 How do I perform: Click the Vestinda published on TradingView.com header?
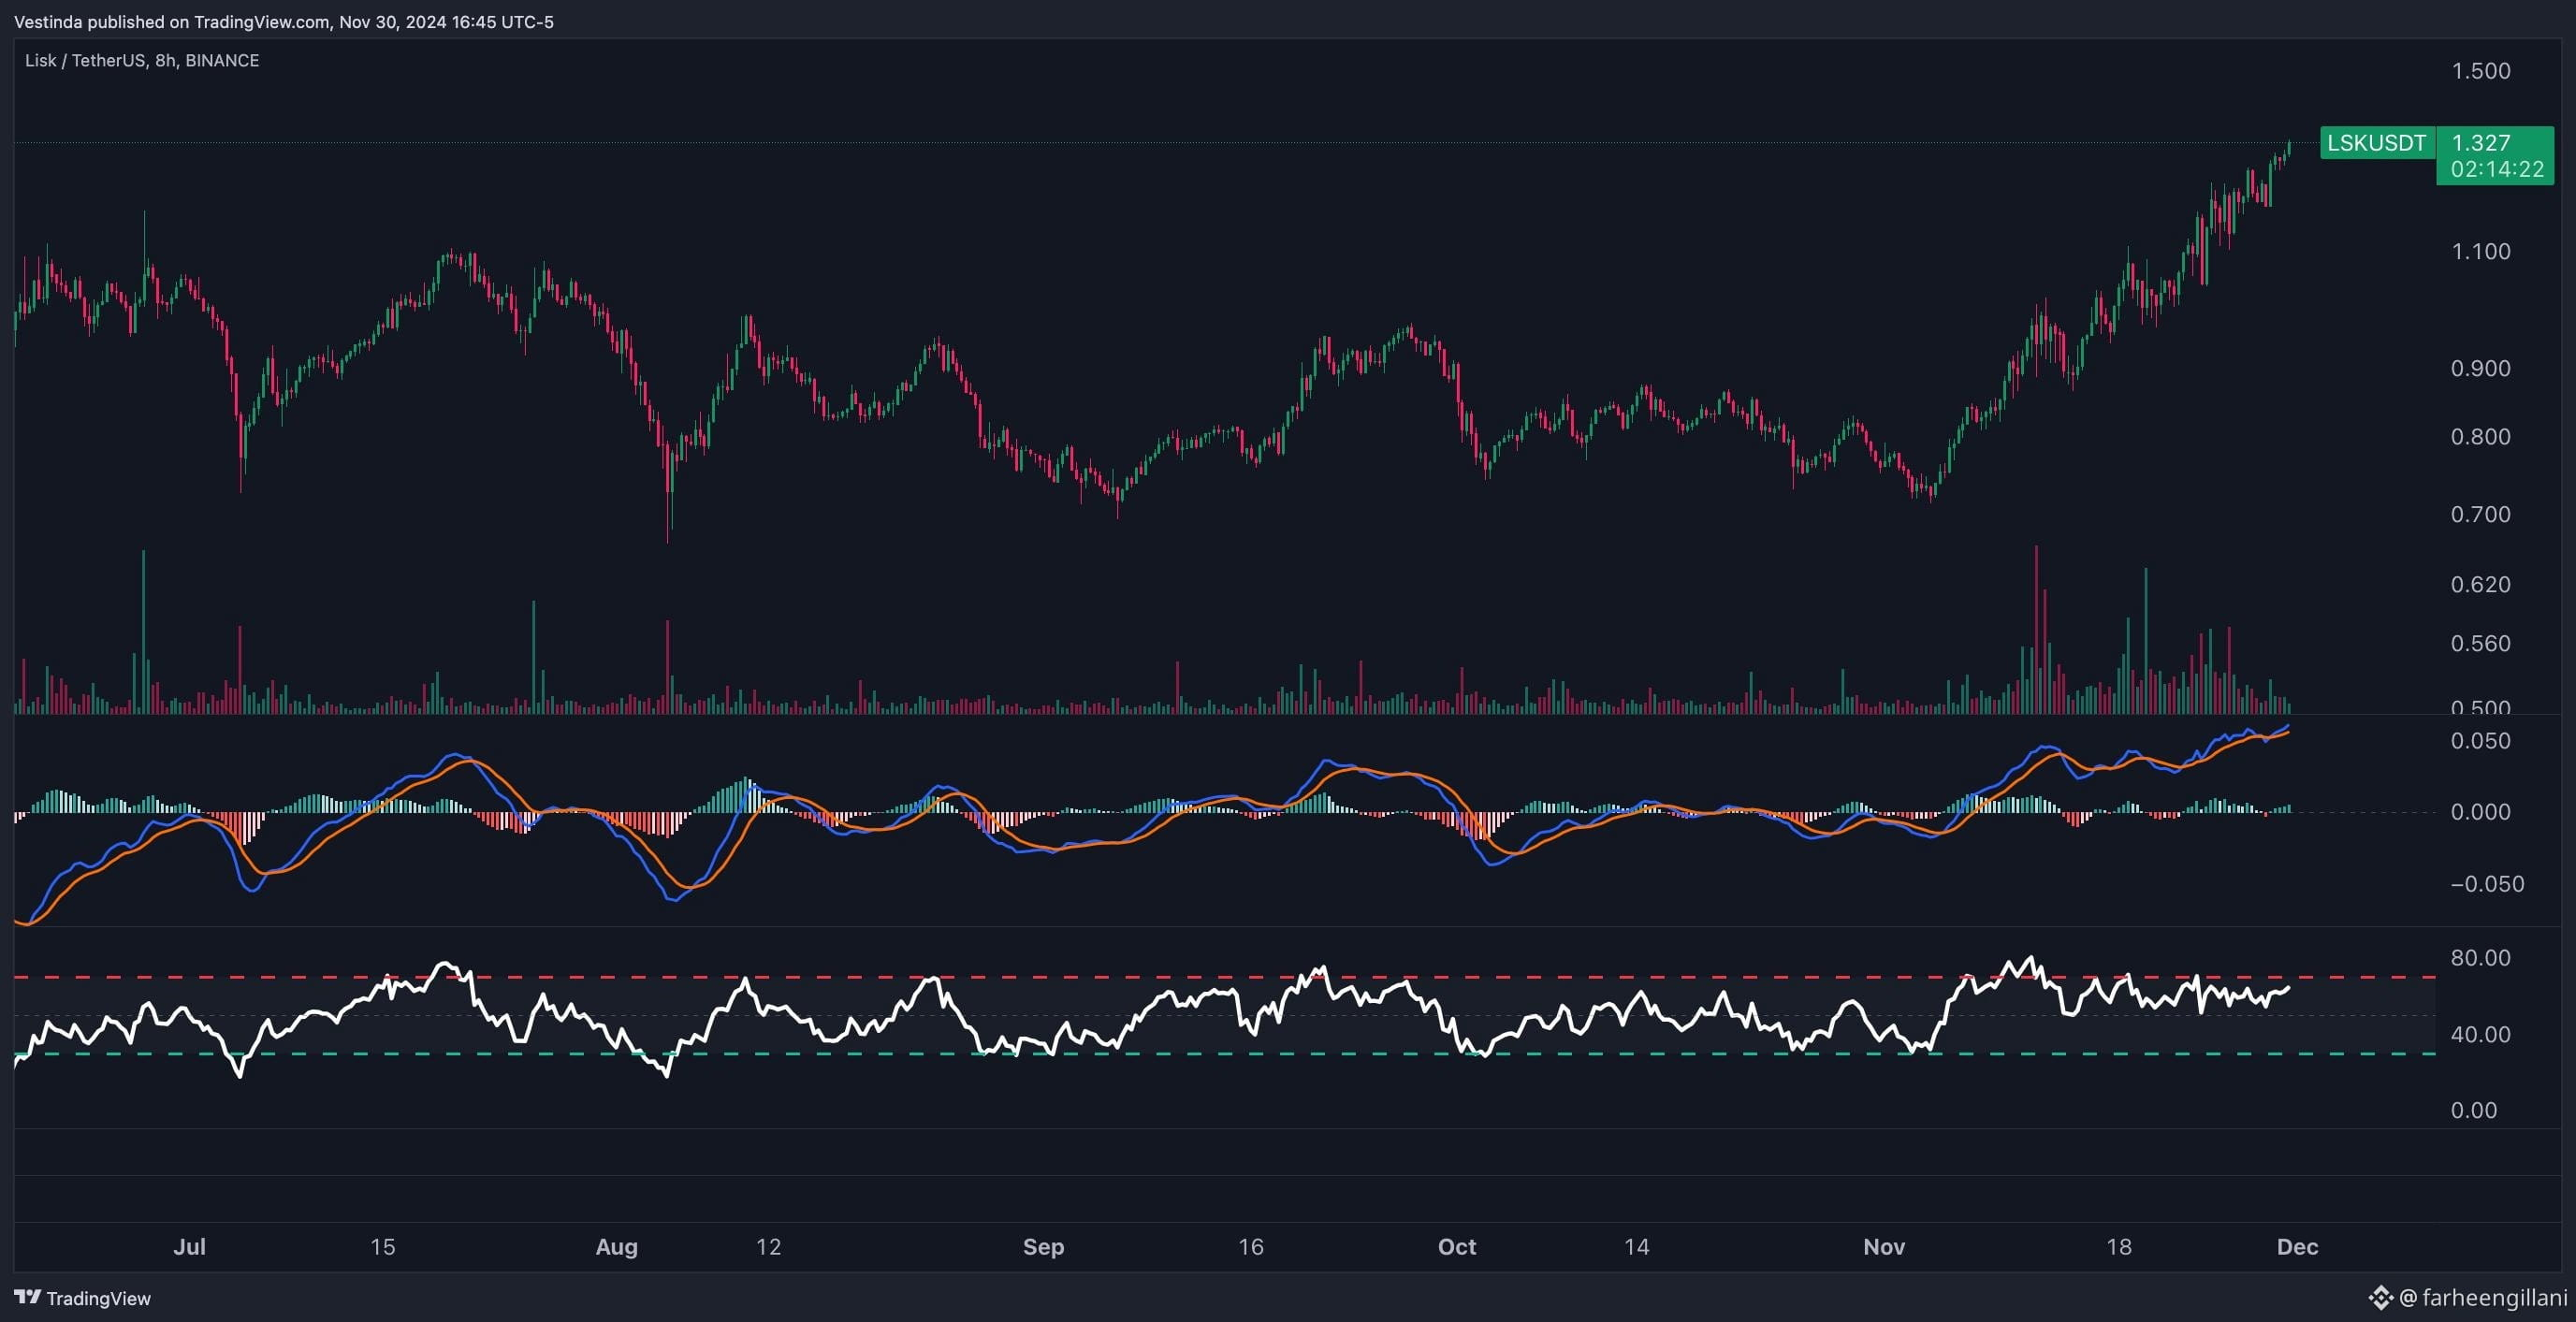click(284, 22)
